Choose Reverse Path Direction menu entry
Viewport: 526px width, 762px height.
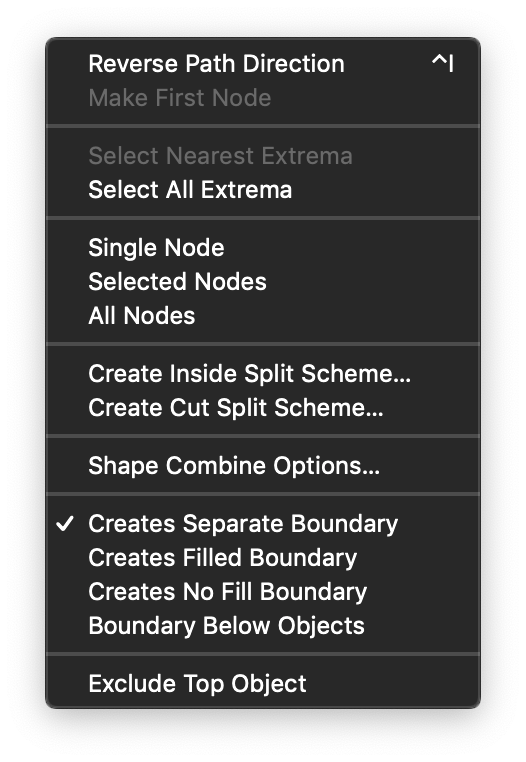tap(263, 64)
